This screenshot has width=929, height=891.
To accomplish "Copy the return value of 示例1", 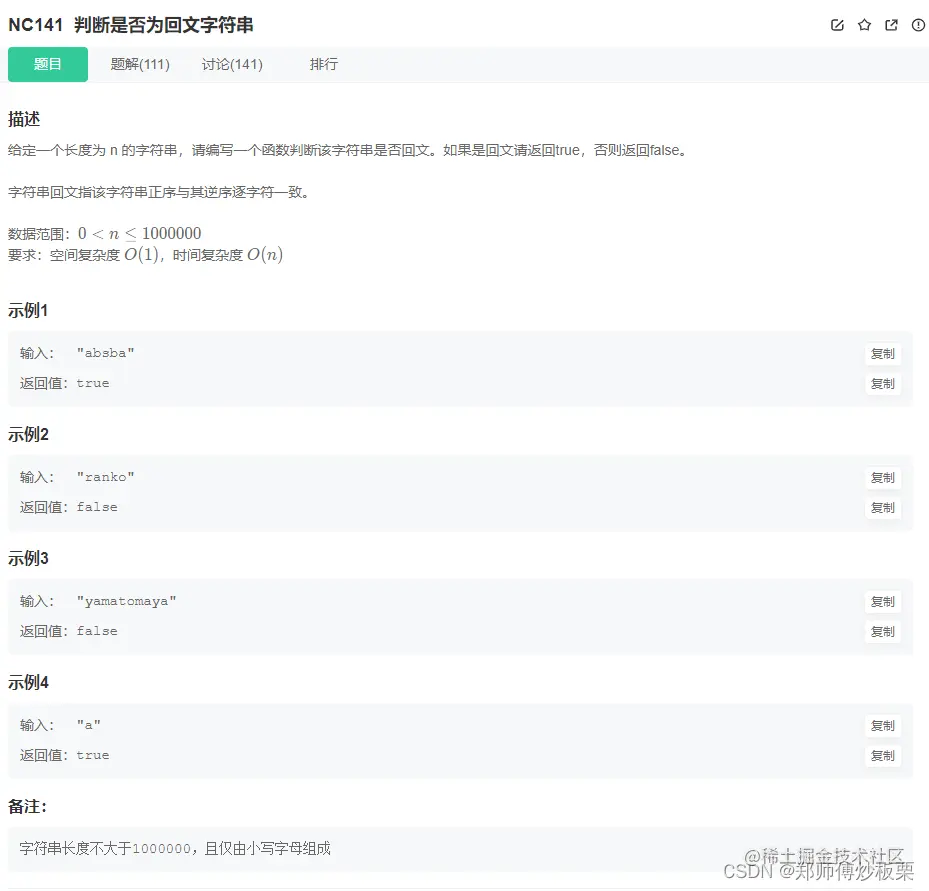I will point(882,383).
